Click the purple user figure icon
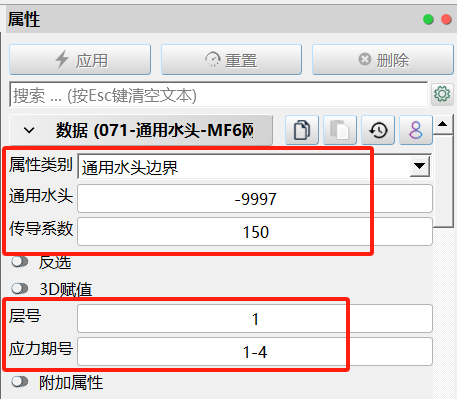This screenshot has width=457, height=399. pos(416,130)
